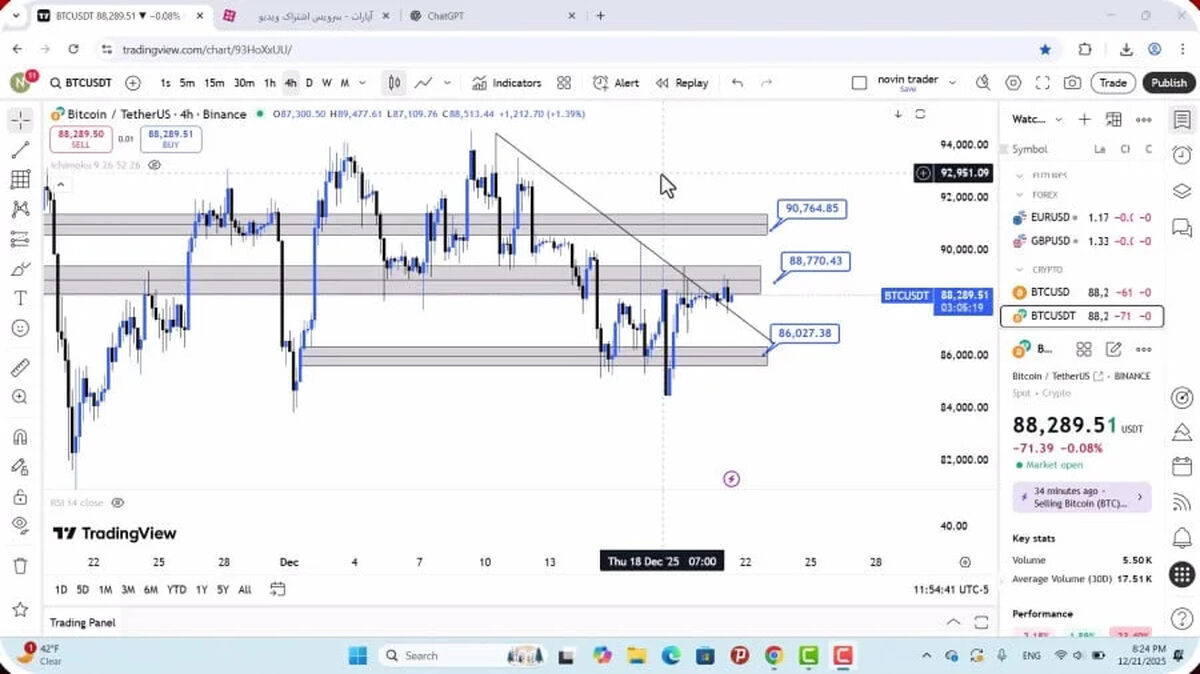Screen dimensions: 1200x674
Task: Select the 1D date range
Action: coord(61,589)
